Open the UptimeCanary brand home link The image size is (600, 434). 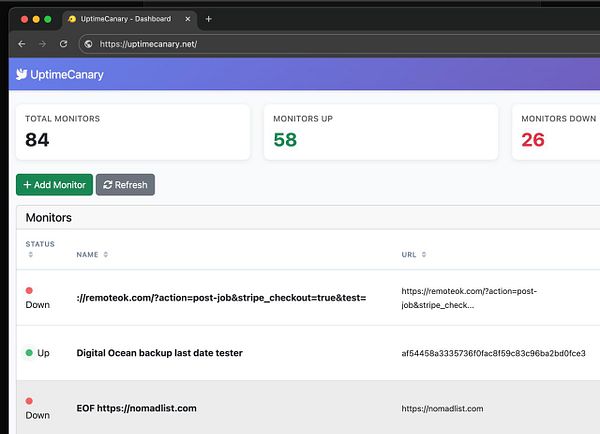pos(60,74)
